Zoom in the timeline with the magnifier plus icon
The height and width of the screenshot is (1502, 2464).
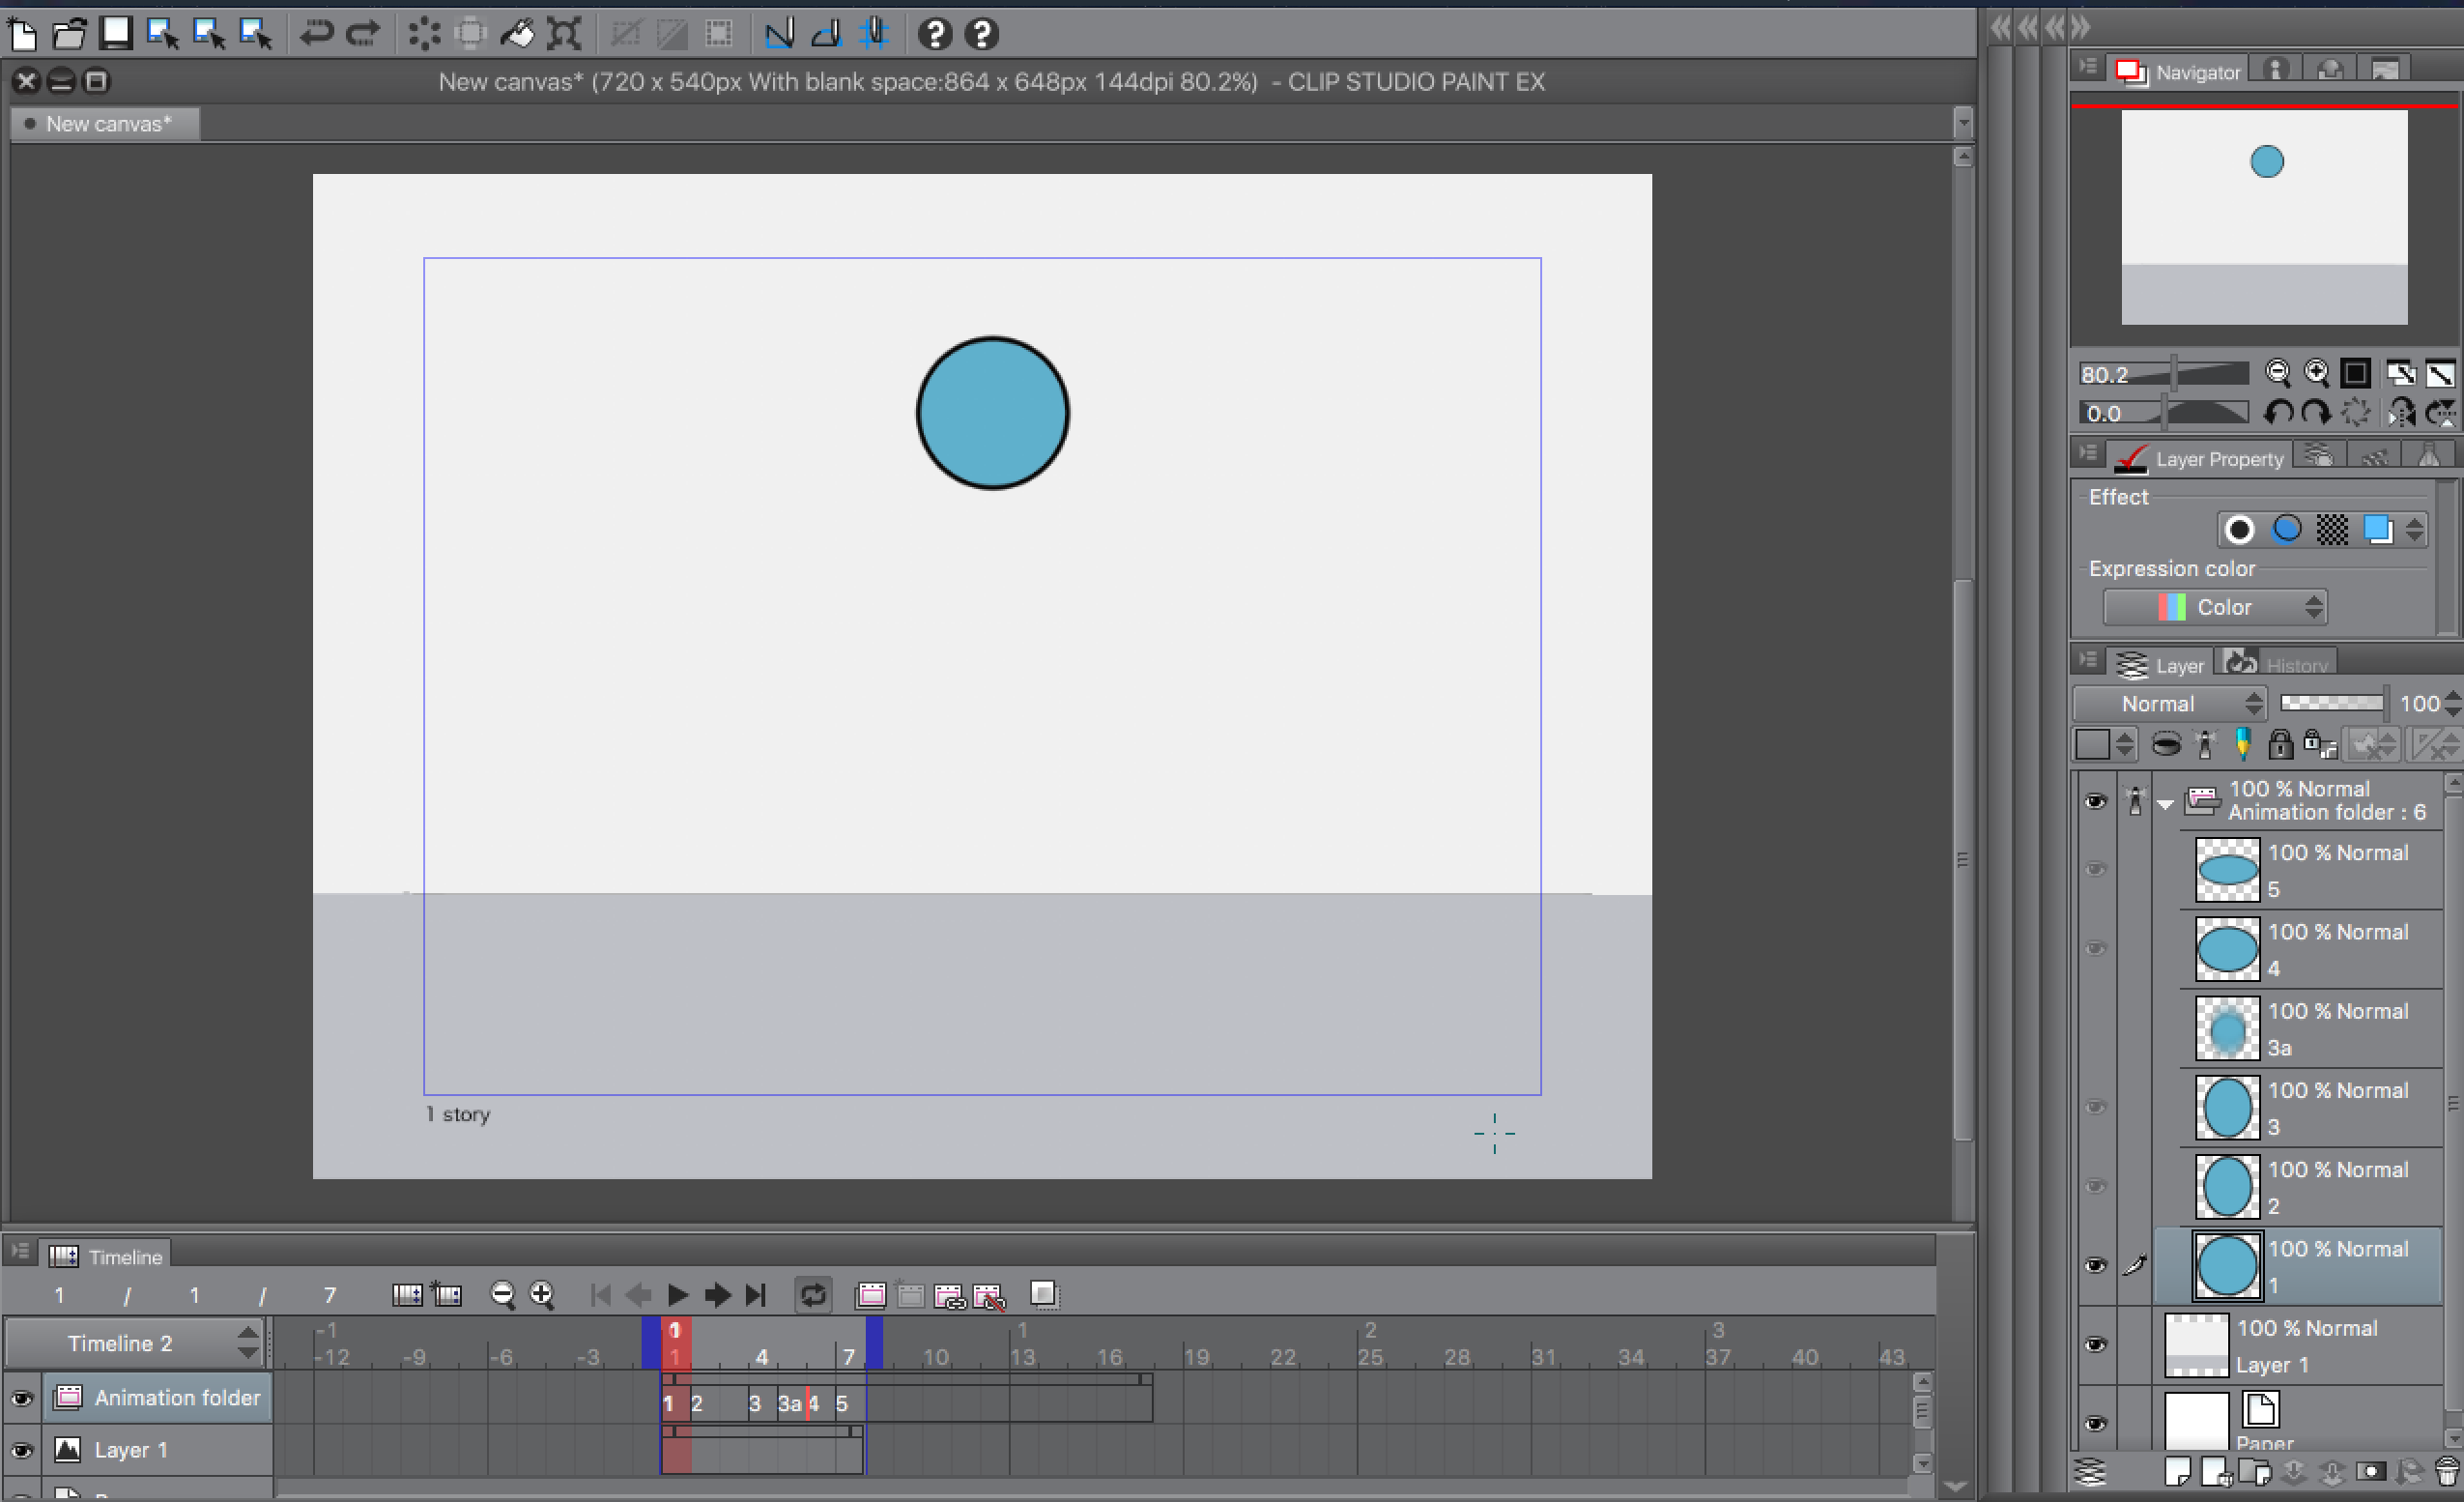coord(542,1295)
